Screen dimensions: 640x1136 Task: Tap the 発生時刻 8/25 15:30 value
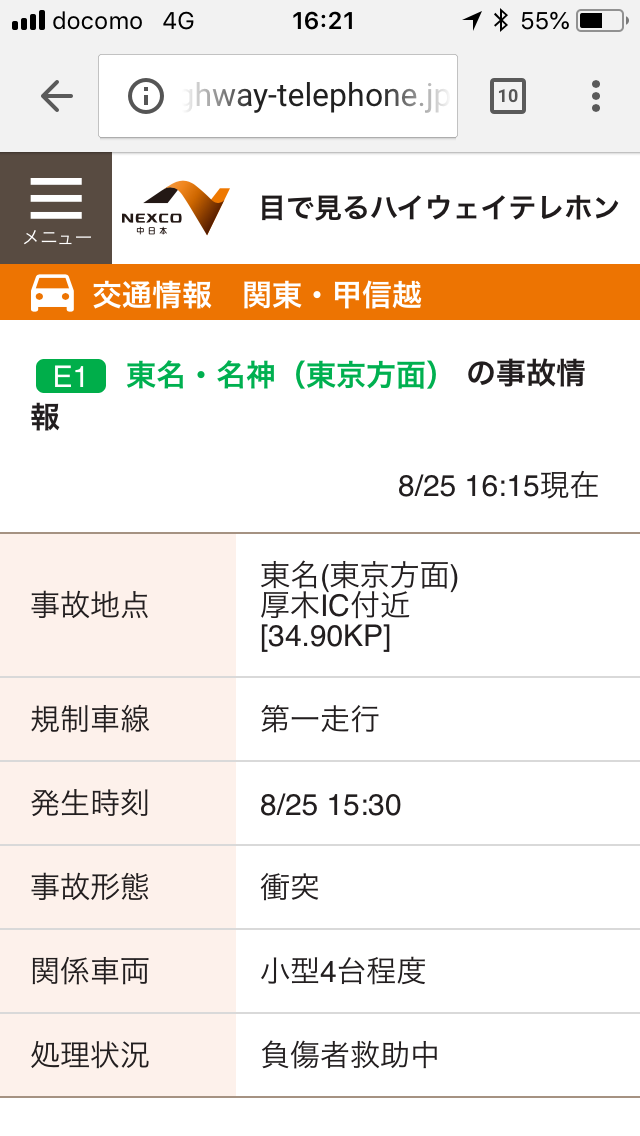click(330, 804)
